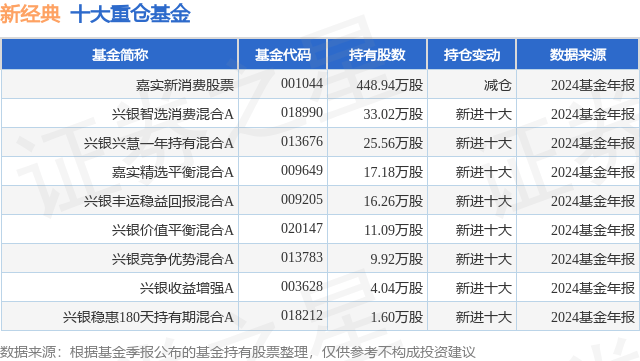640x361 pixels.
Task: Click the 减仓 position change cell
Action: tap(498, 85)
